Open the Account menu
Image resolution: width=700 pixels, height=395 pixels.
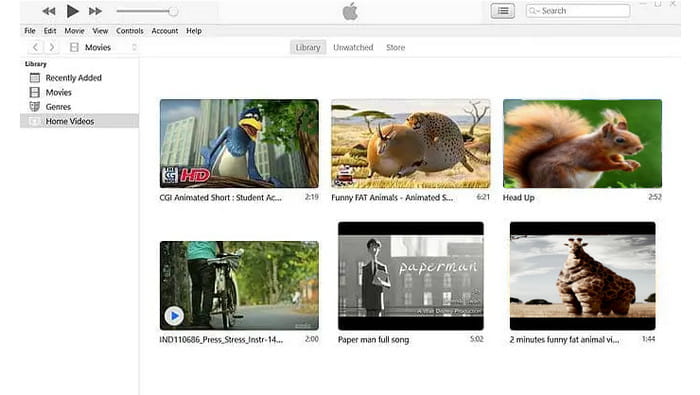(x=165, y=31)
